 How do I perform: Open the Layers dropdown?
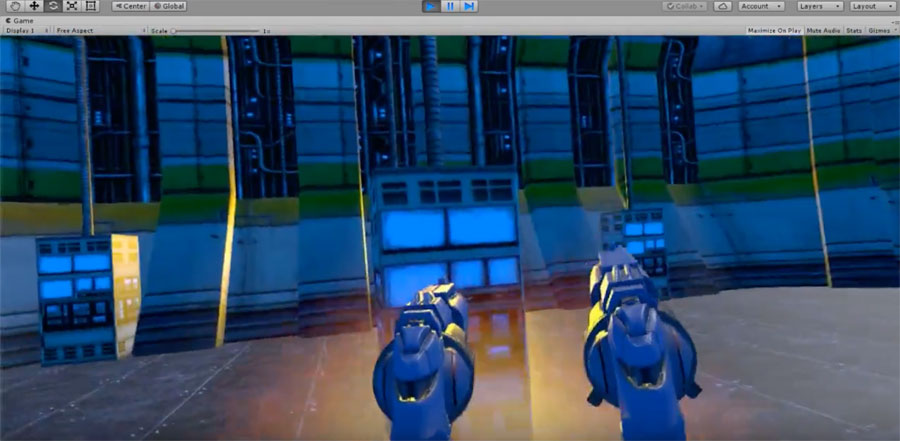point(820,6)
